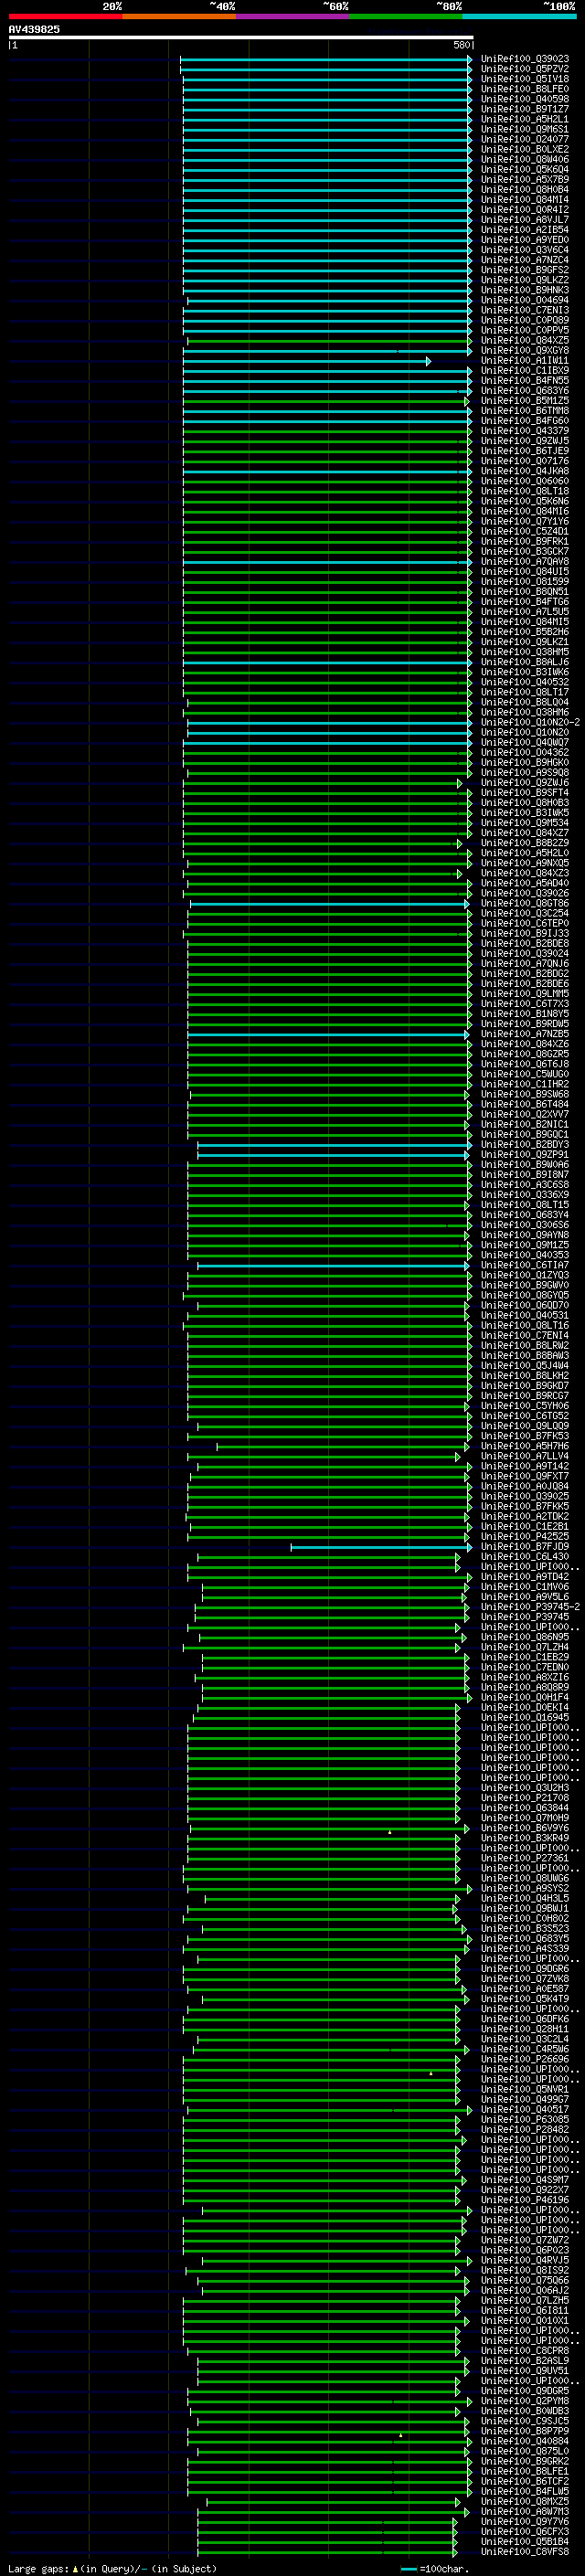585x2576 pixels.
Task: Select hit UniRef100_B8LFE1
Action: click(x=525, y=2472)
